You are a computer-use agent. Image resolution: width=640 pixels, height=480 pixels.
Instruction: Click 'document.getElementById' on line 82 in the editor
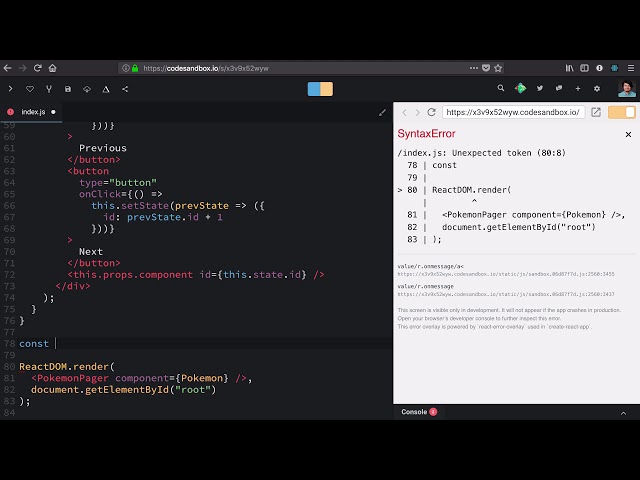click(100, 390)
